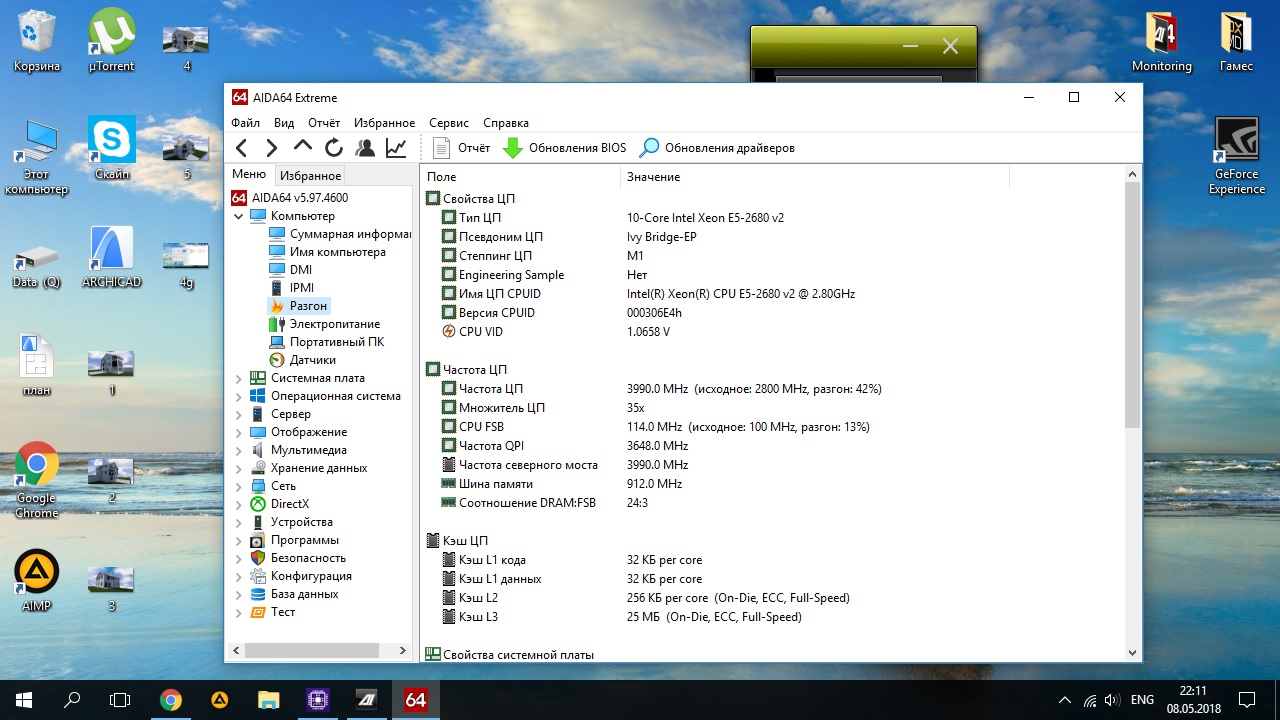Click the Обновления BIOS toolbar button
Image resolution: width=1280 pixels, height=720 pixels.
[565, 148]
